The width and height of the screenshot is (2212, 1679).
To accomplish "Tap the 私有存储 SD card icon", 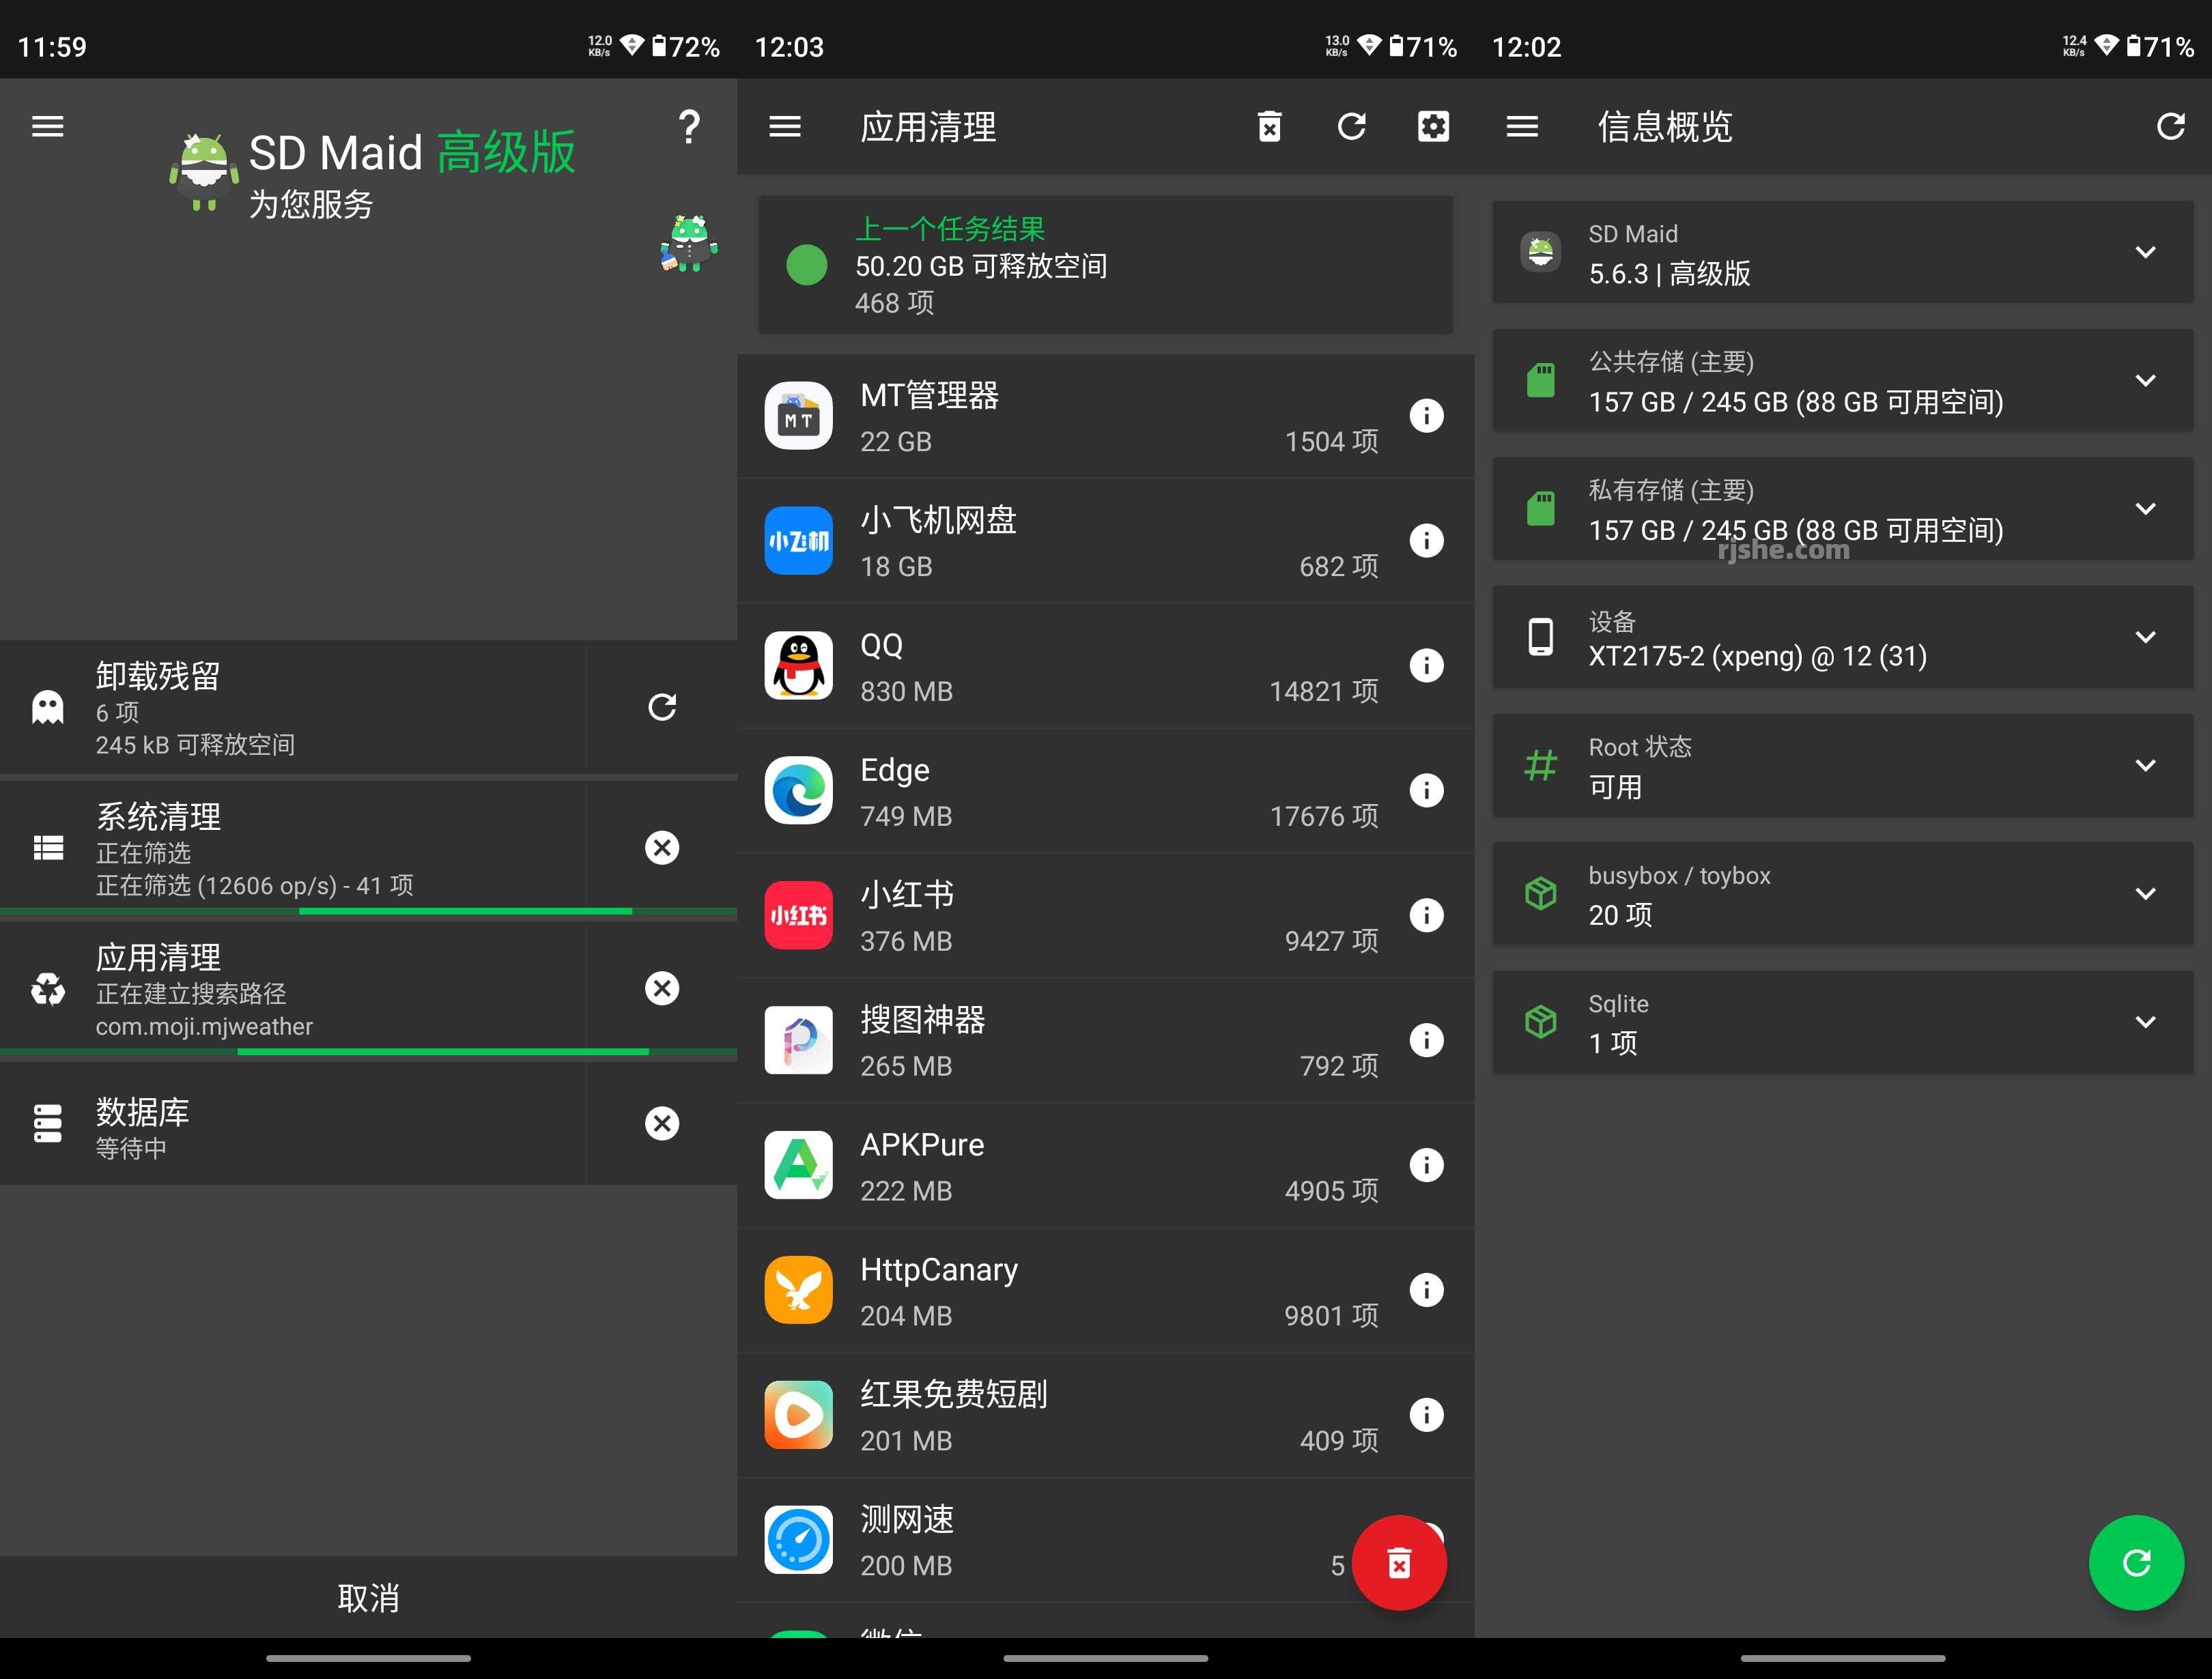I will (x=1541, y=509).
